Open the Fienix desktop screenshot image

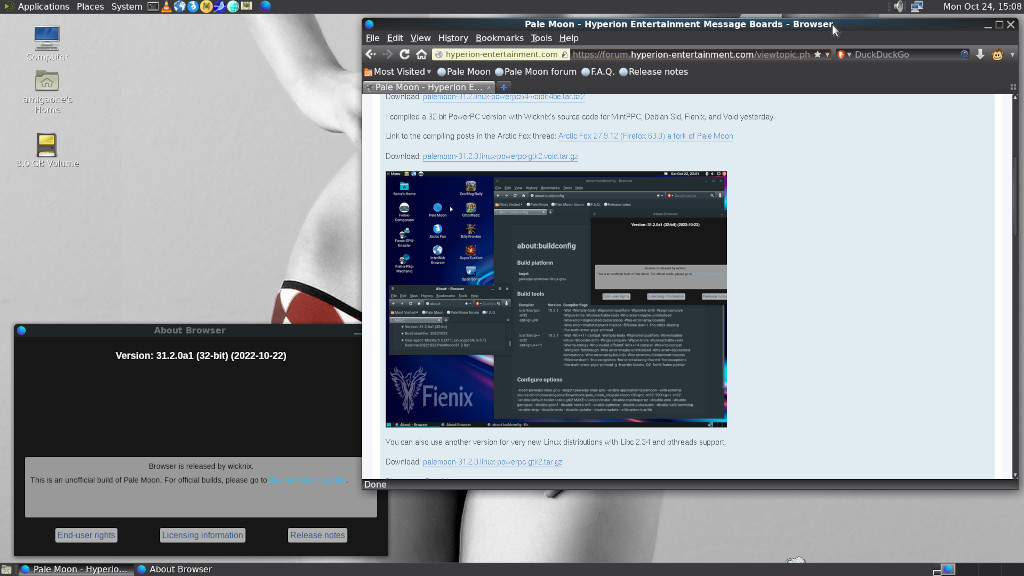tap(556, 299)
